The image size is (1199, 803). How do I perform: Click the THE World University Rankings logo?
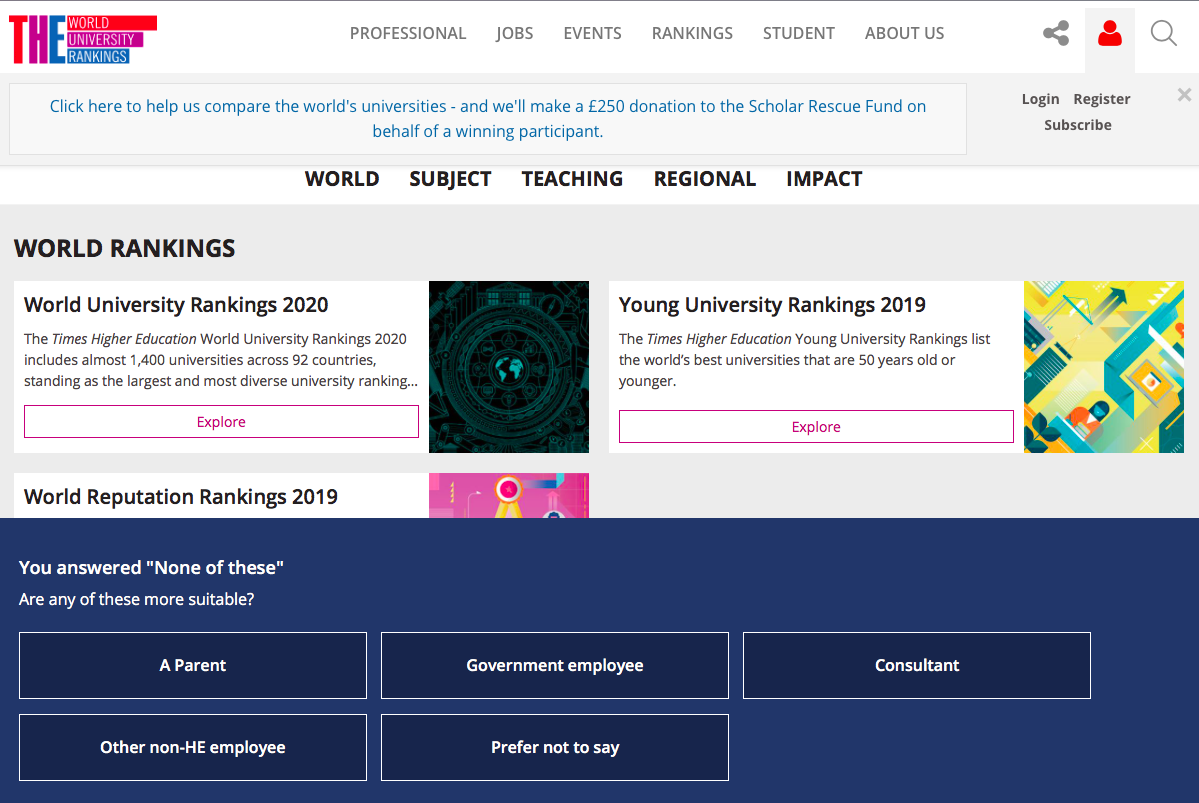click(83, 39)
